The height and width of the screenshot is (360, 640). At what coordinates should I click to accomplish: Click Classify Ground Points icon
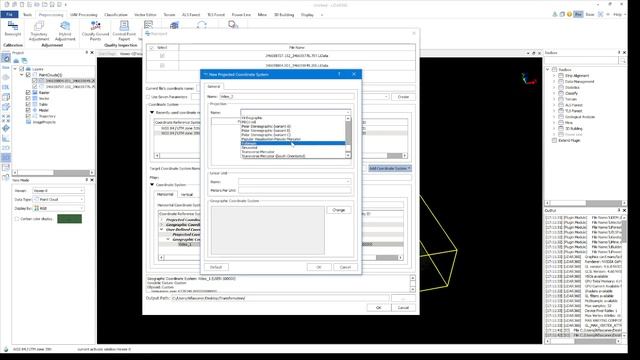[x=96, y=26]
